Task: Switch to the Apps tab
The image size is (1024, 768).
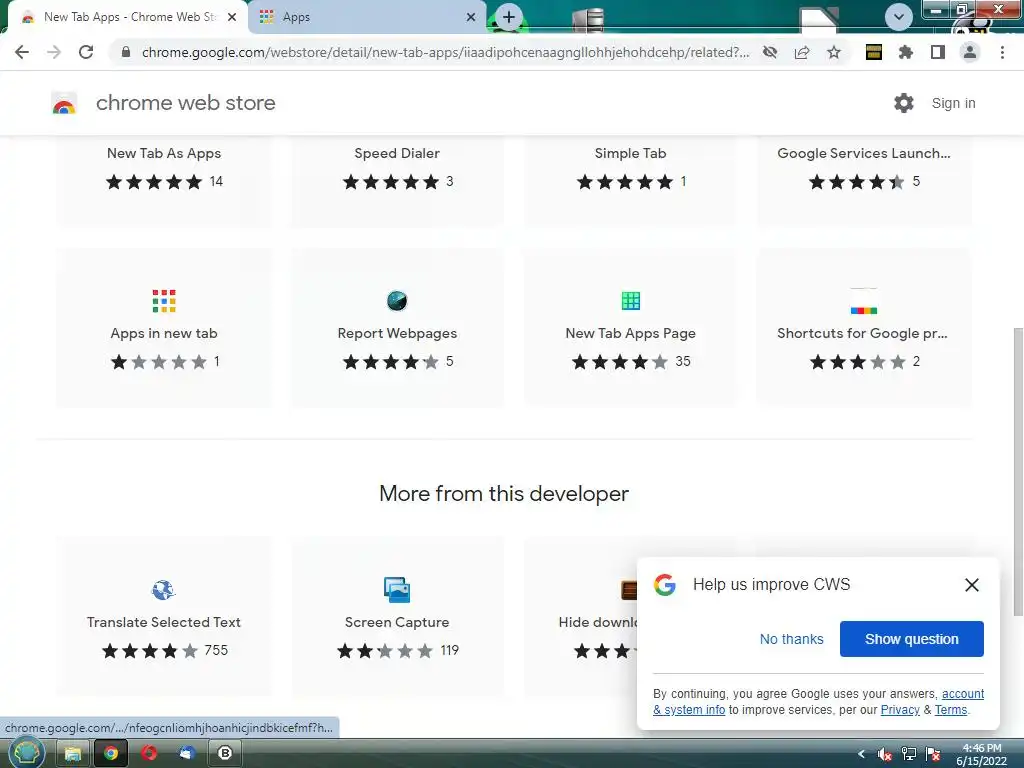Action: (367, 17)
